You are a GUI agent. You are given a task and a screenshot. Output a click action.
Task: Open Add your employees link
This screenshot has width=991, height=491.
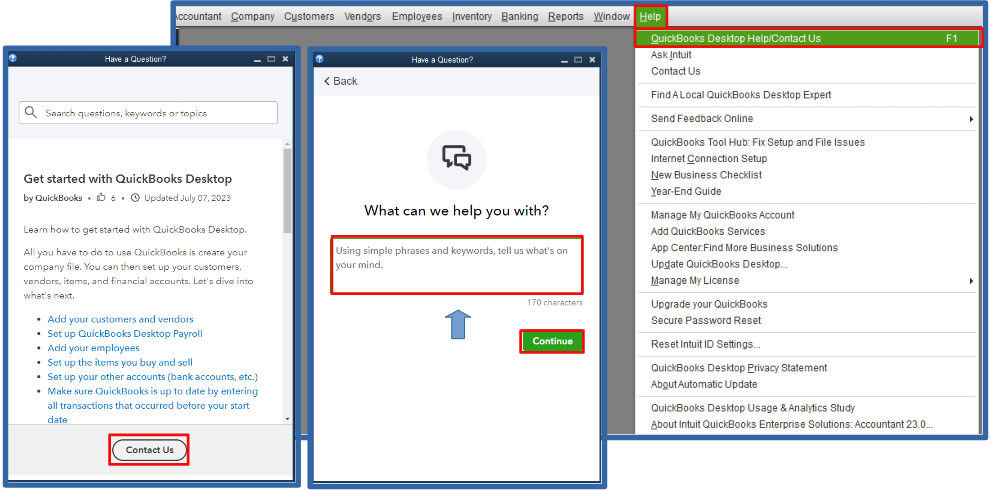94,348
